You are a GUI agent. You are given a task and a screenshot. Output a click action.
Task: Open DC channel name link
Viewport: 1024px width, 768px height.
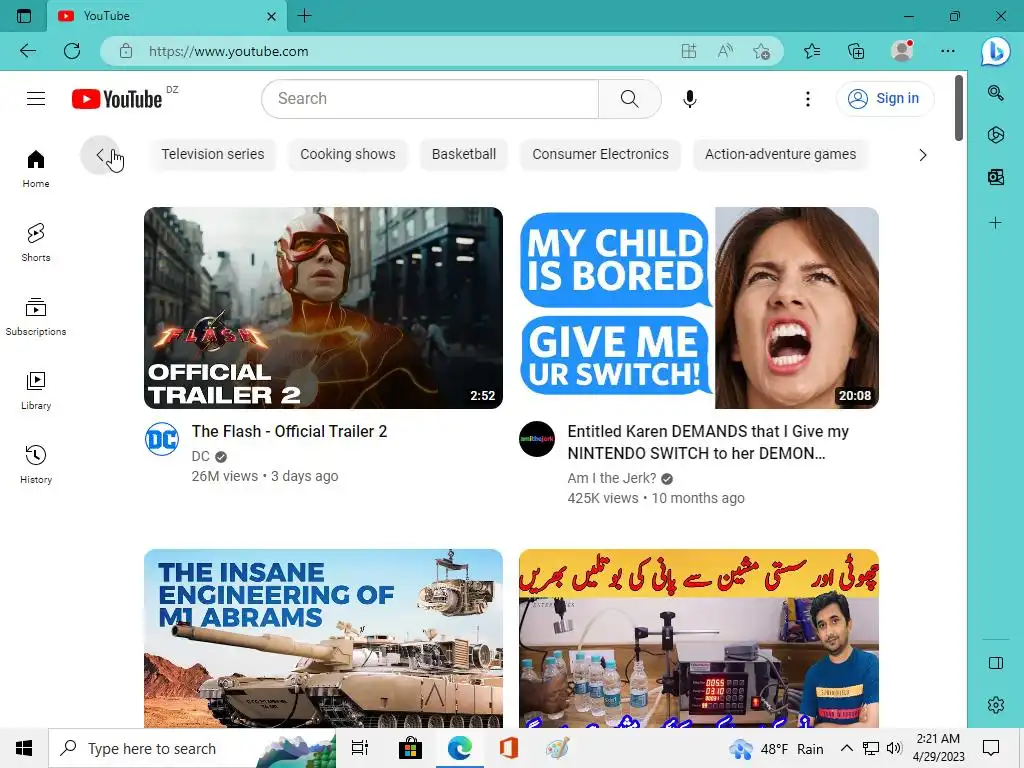(200, 456)
